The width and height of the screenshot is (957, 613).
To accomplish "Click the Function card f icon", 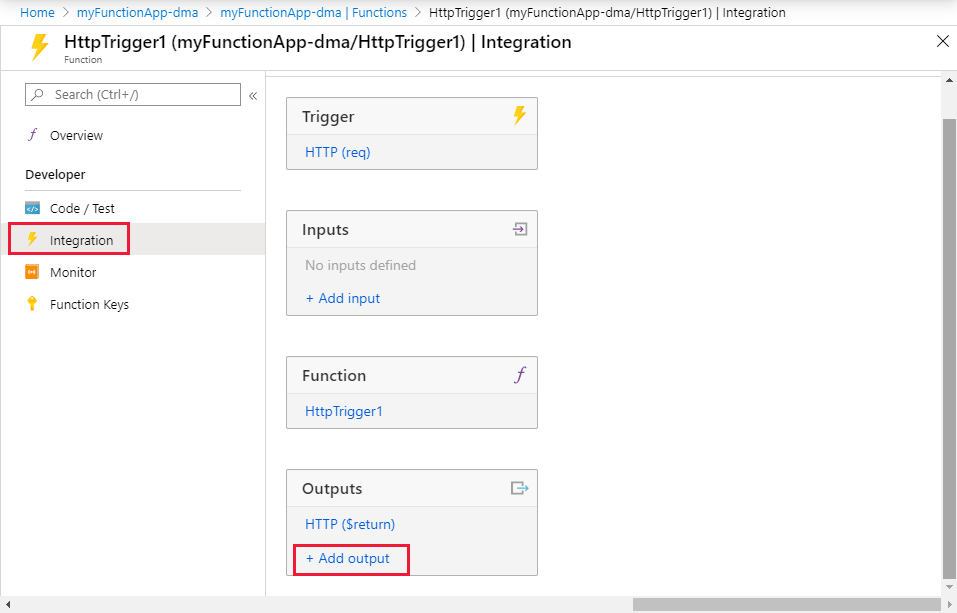I will coord(519,375).
